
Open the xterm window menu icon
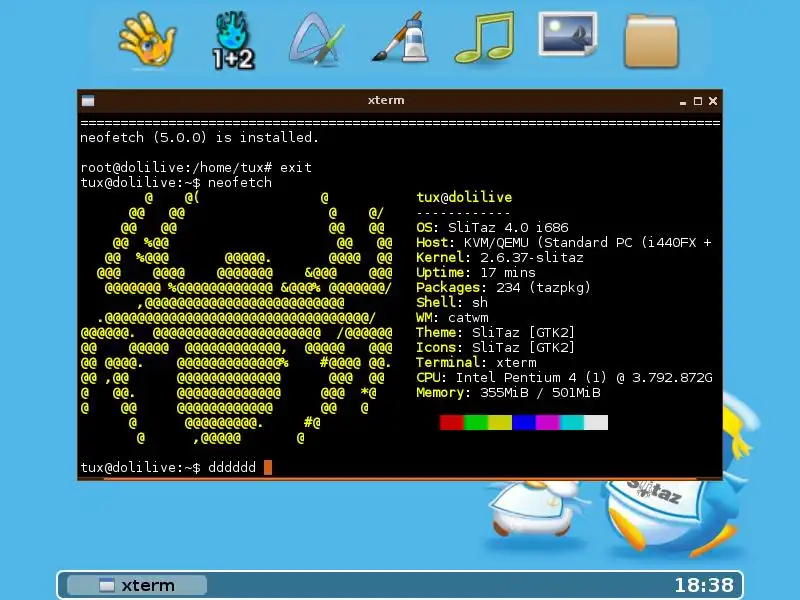(88, 101)
